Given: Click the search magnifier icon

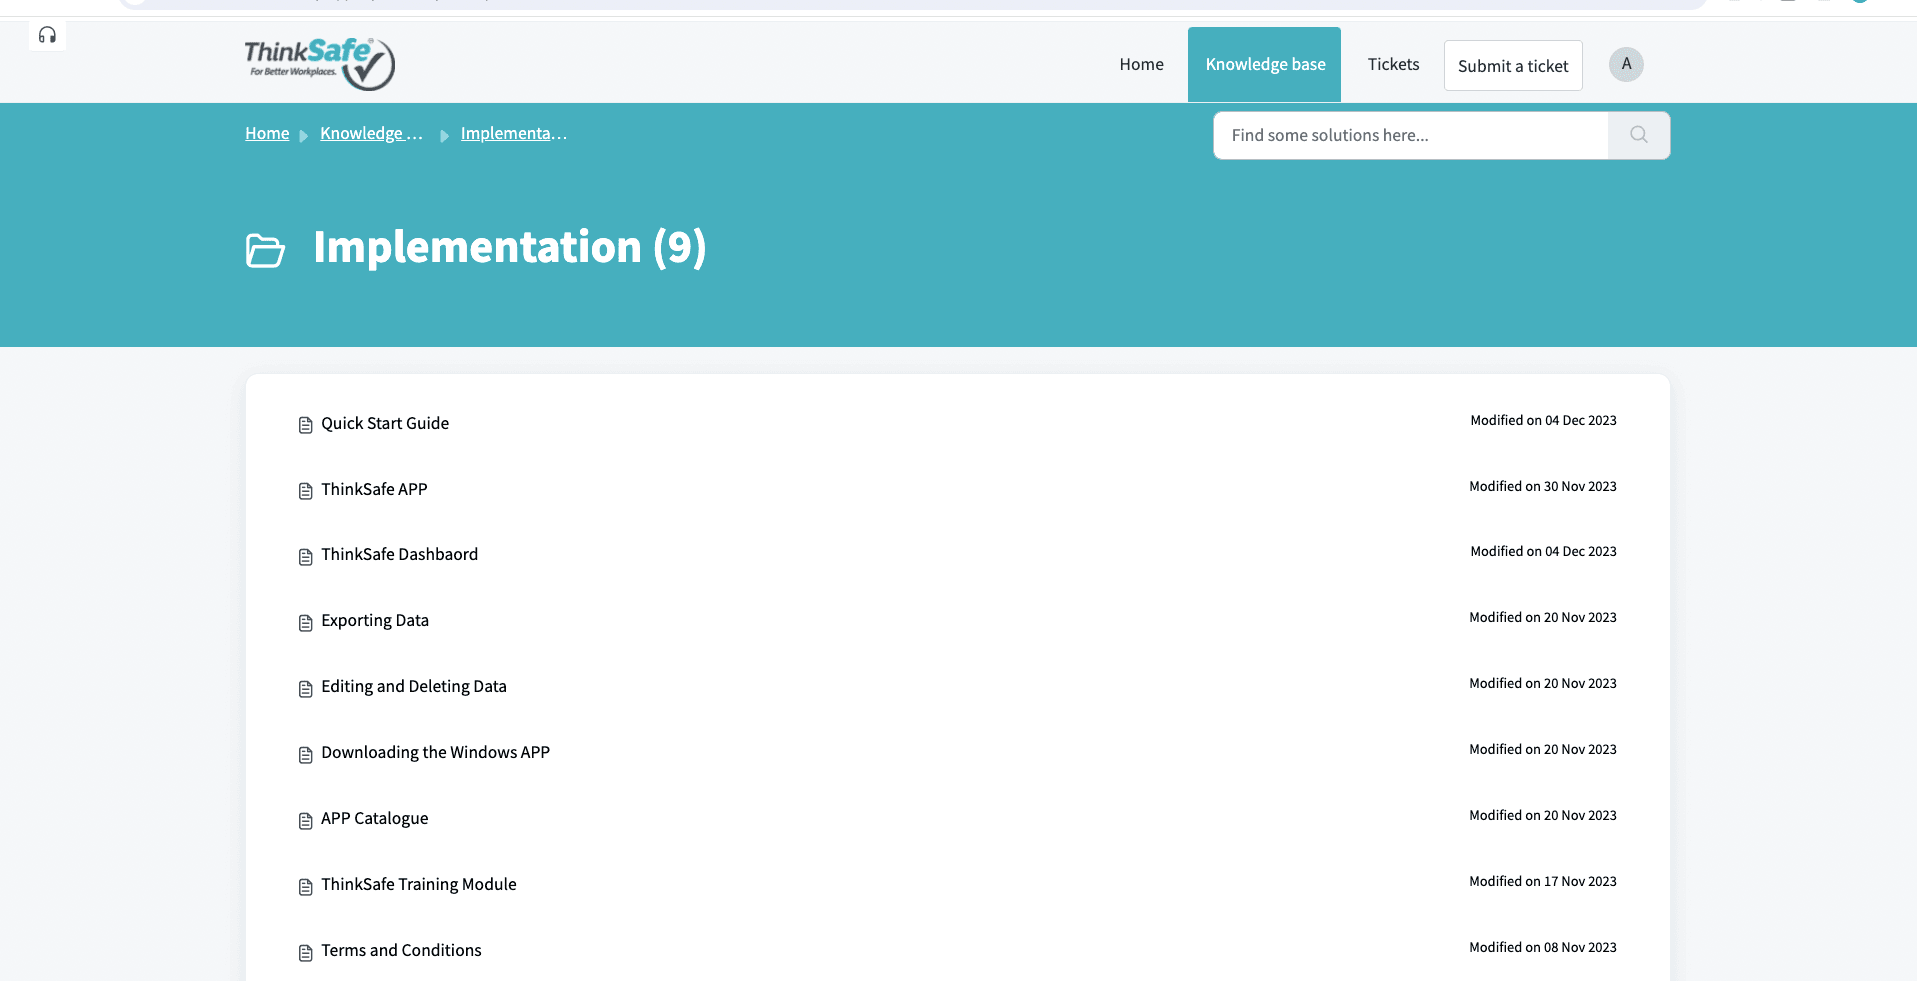Looking at the screenshot, I should tap(1638, 135).
